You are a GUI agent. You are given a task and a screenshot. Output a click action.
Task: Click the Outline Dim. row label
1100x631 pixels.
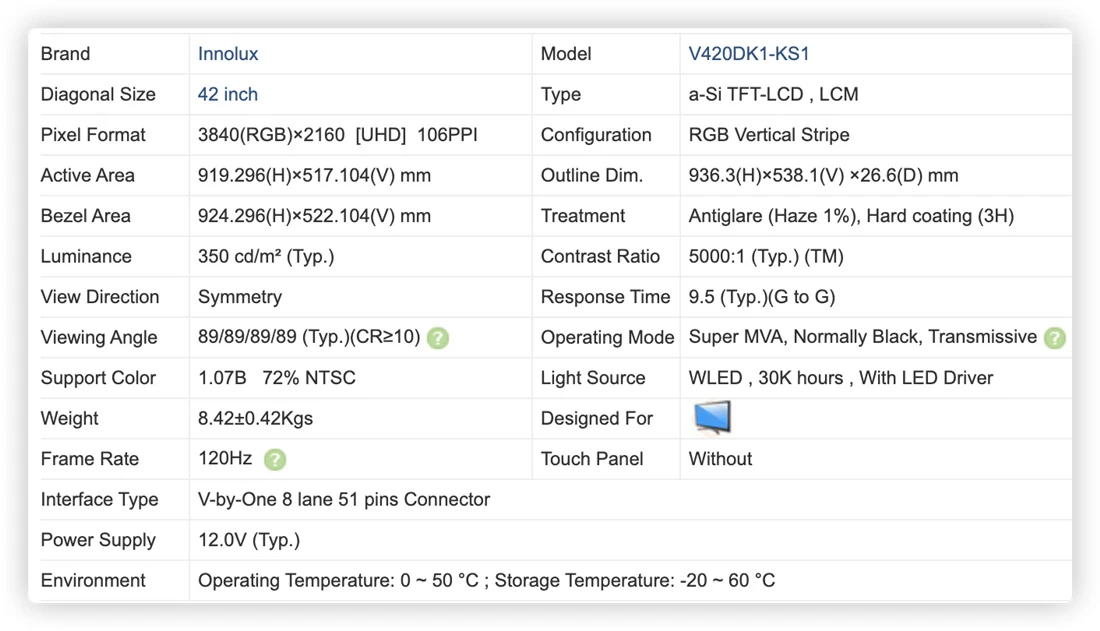click(591, 175)
